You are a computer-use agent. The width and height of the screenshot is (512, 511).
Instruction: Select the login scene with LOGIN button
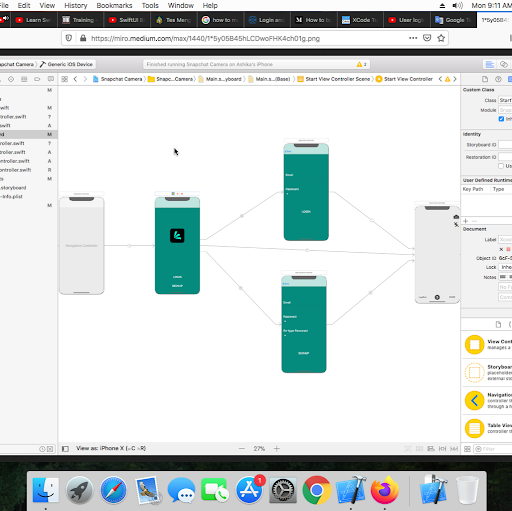(x=306, y=192)
